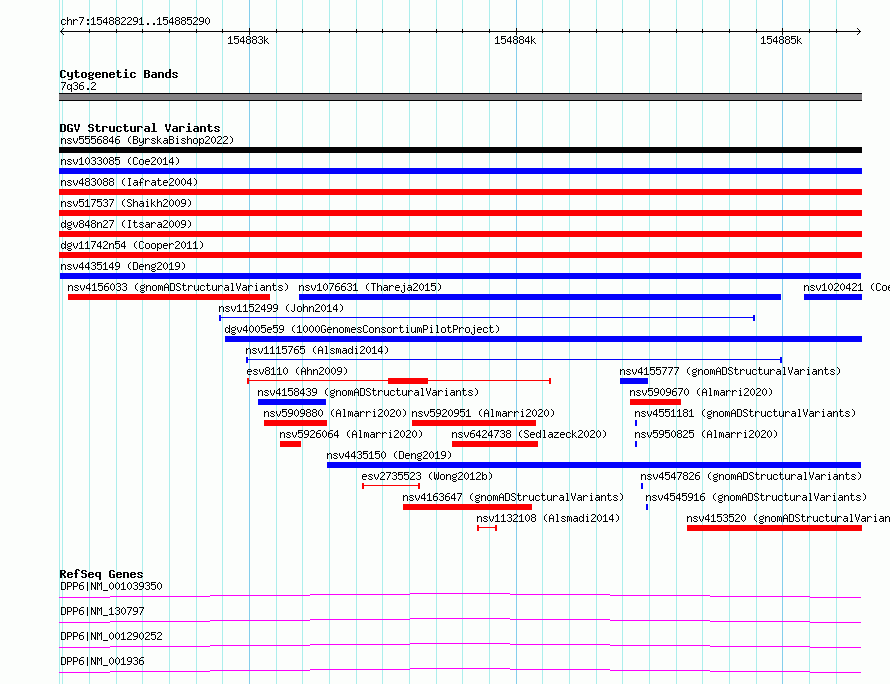This screenshot has height=684, width=890.
Task: Click the ruler's right arrow end
Action: 859,32
